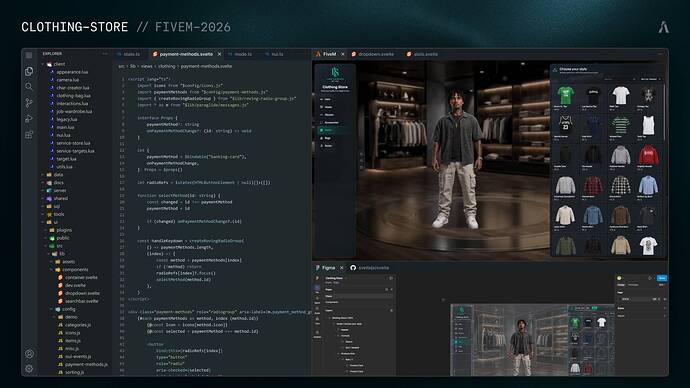Open the Extensions view

coord(29,135)
